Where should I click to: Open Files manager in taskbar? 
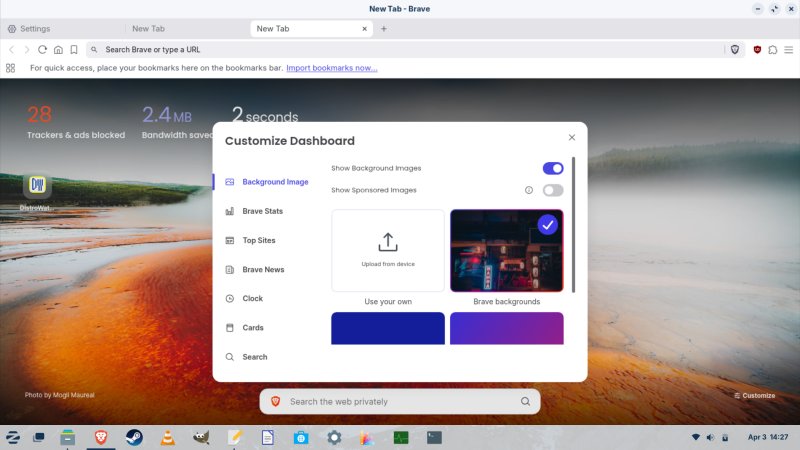(x=67, y=437)
